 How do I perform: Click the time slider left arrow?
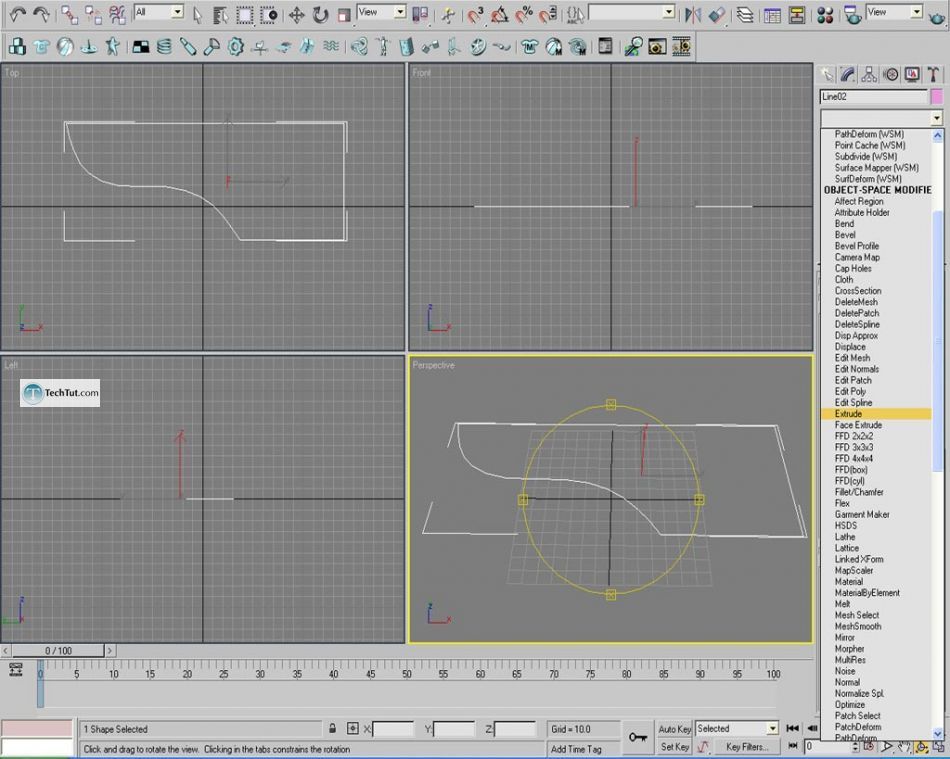(x=5, y=651)
